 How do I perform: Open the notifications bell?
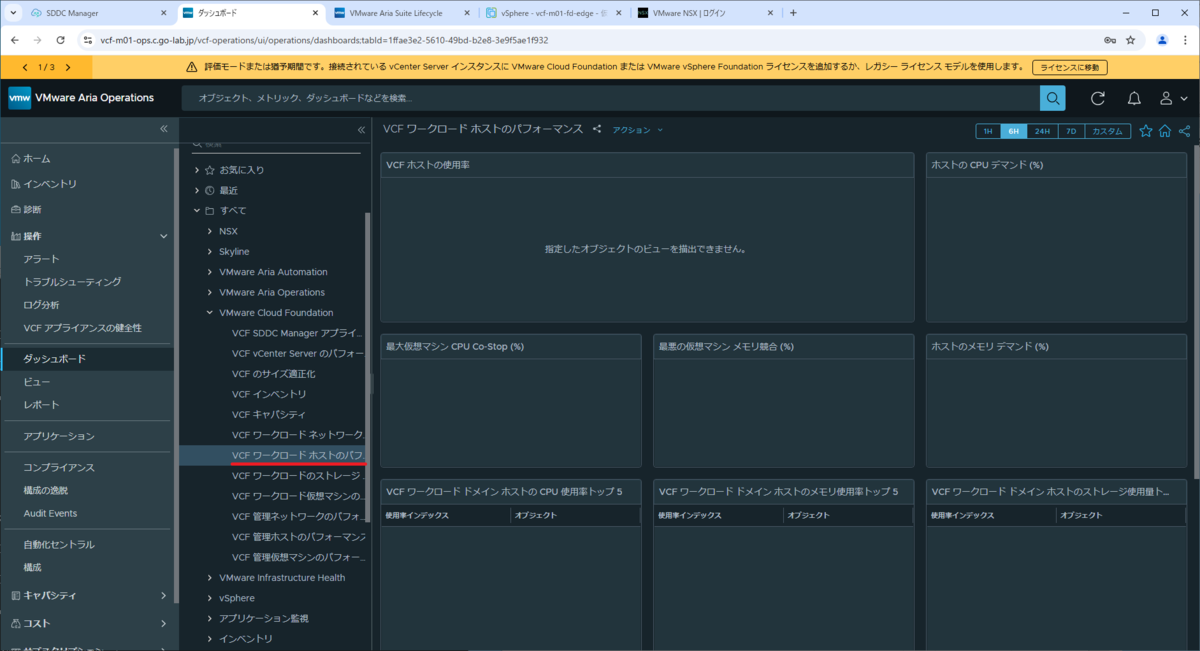point(1134,98)
